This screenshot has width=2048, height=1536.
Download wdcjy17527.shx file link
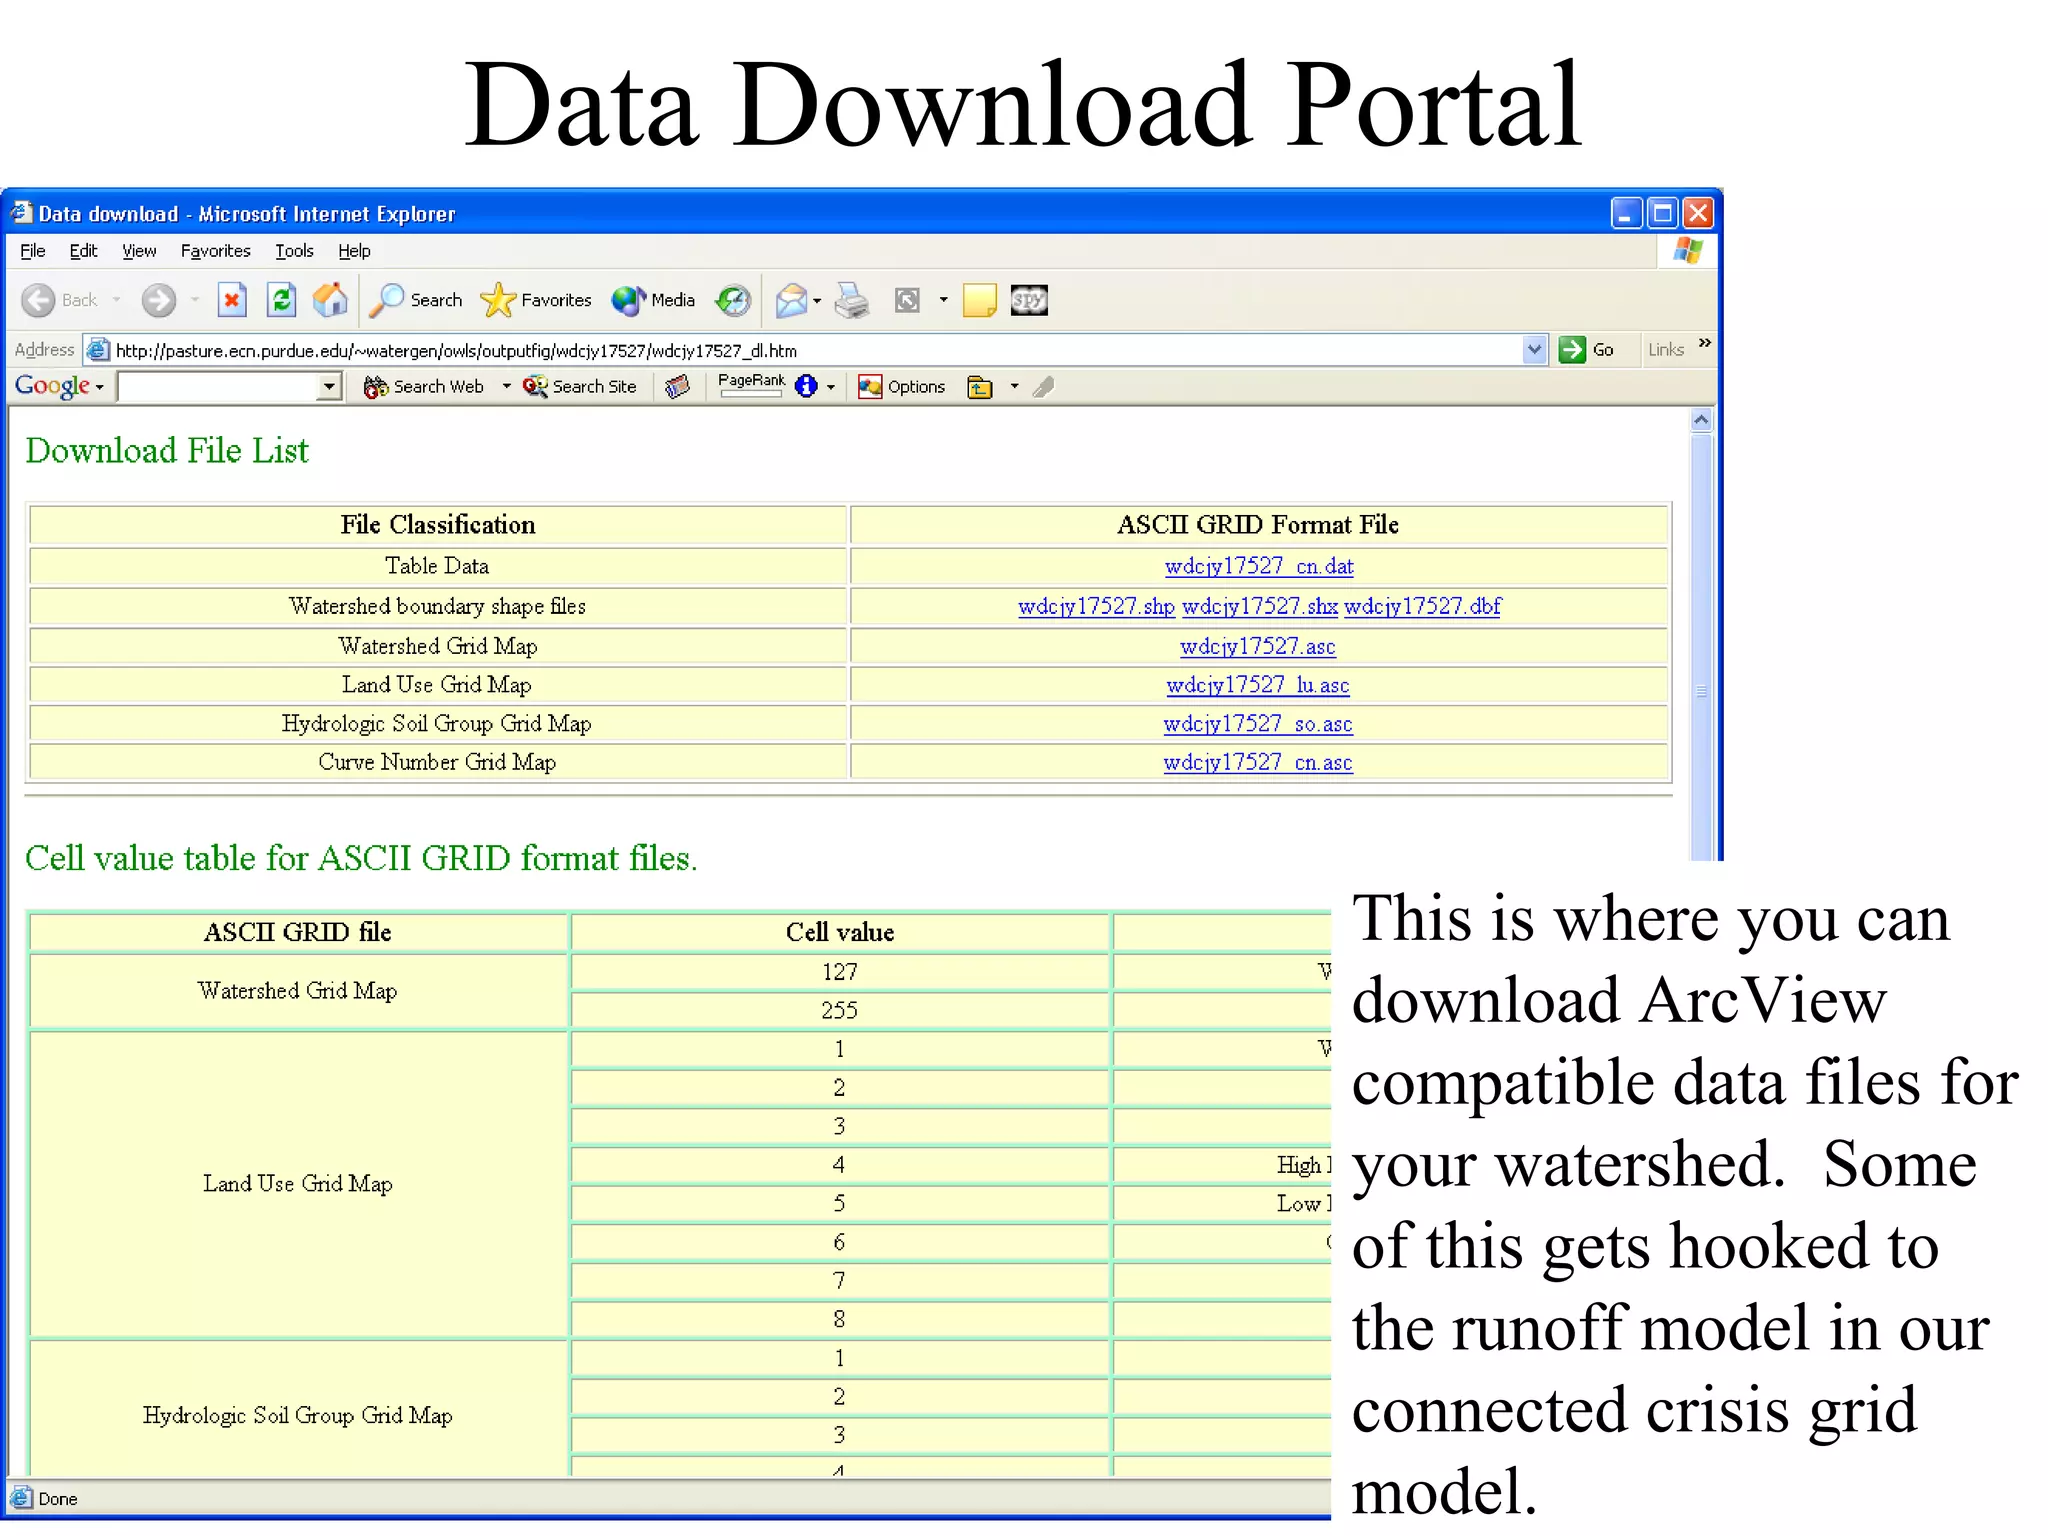tap(1260, 606)
